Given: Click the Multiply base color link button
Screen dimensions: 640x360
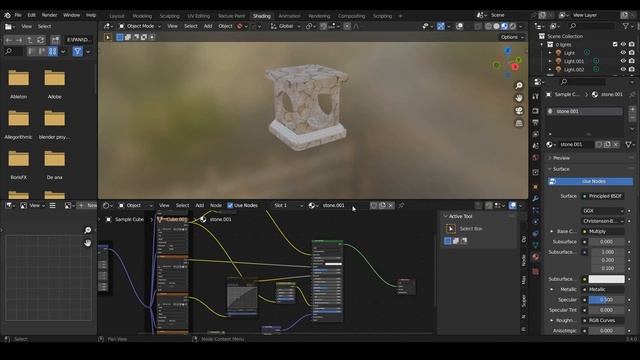Looking at the screenshot, I should point(603,231).
